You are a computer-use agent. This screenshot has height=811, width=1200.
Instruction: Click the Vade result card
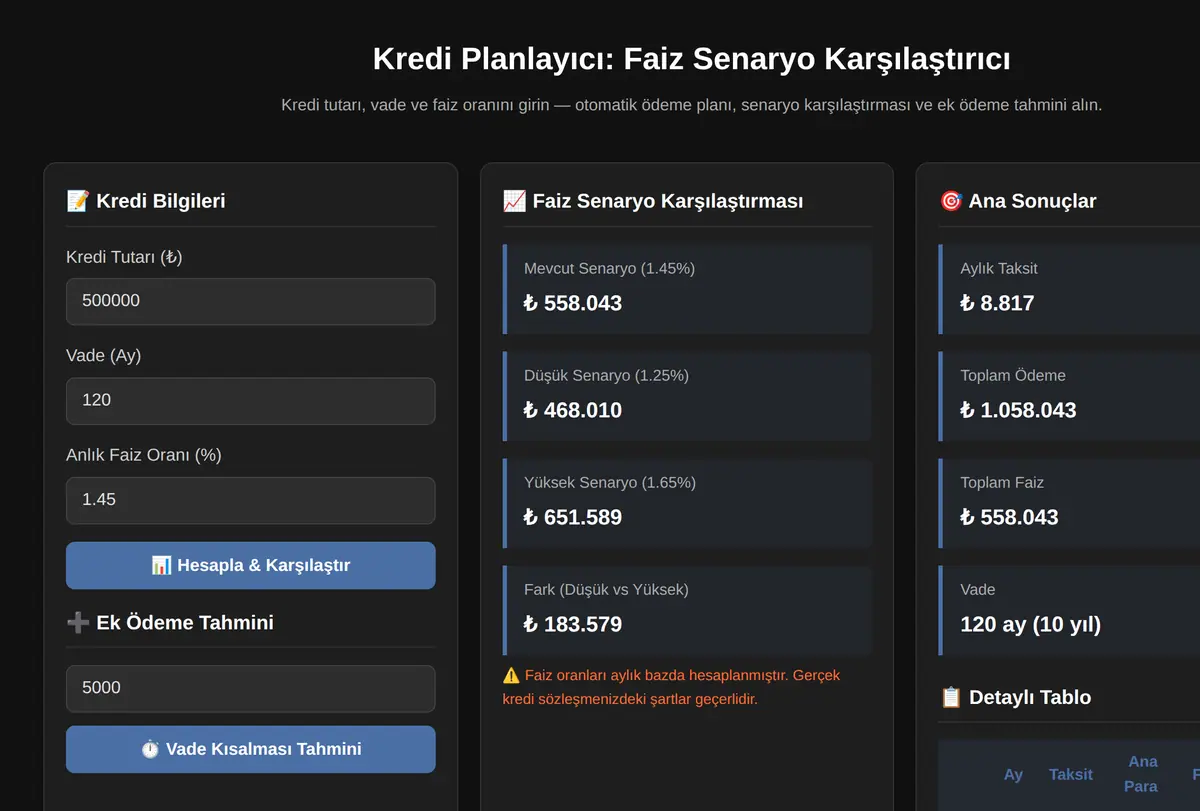pos(1069,610)
